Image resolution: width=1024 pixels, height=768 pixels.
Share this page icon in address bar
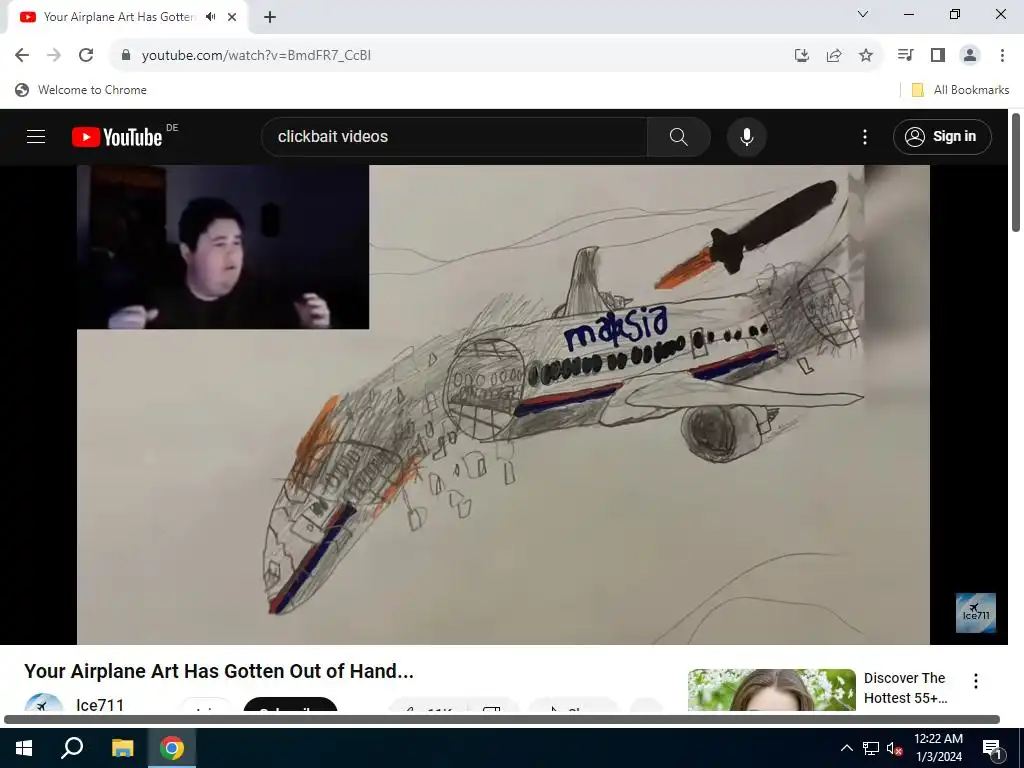point(834,56)
